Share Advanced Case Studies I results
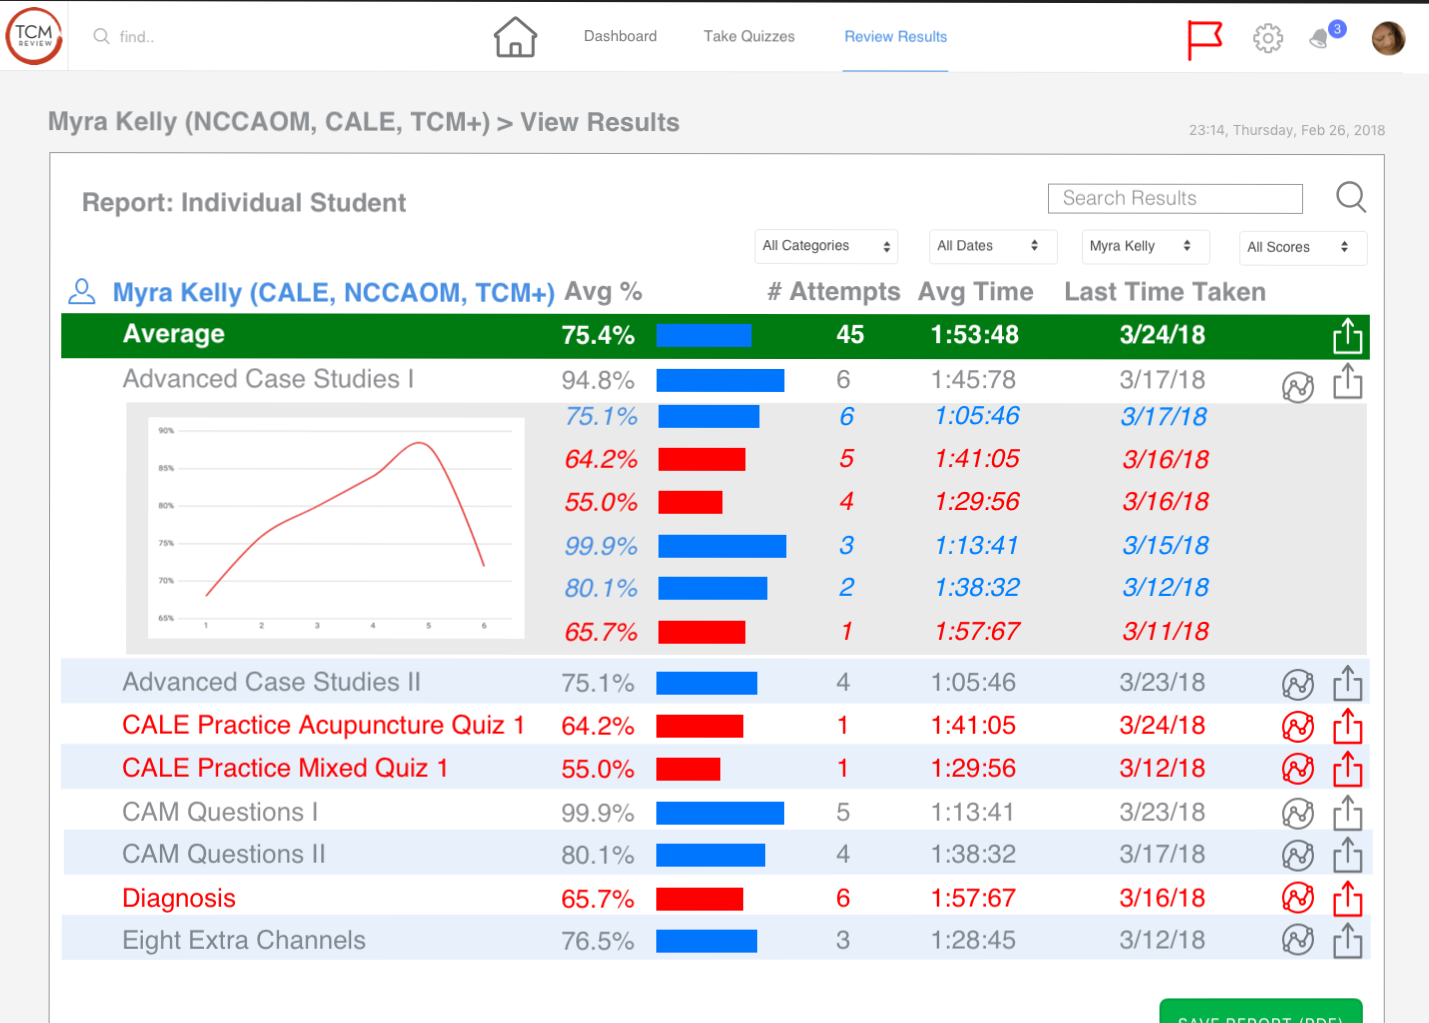This screenshot has height=1023, width=1429. click(x=1347, y=381)
